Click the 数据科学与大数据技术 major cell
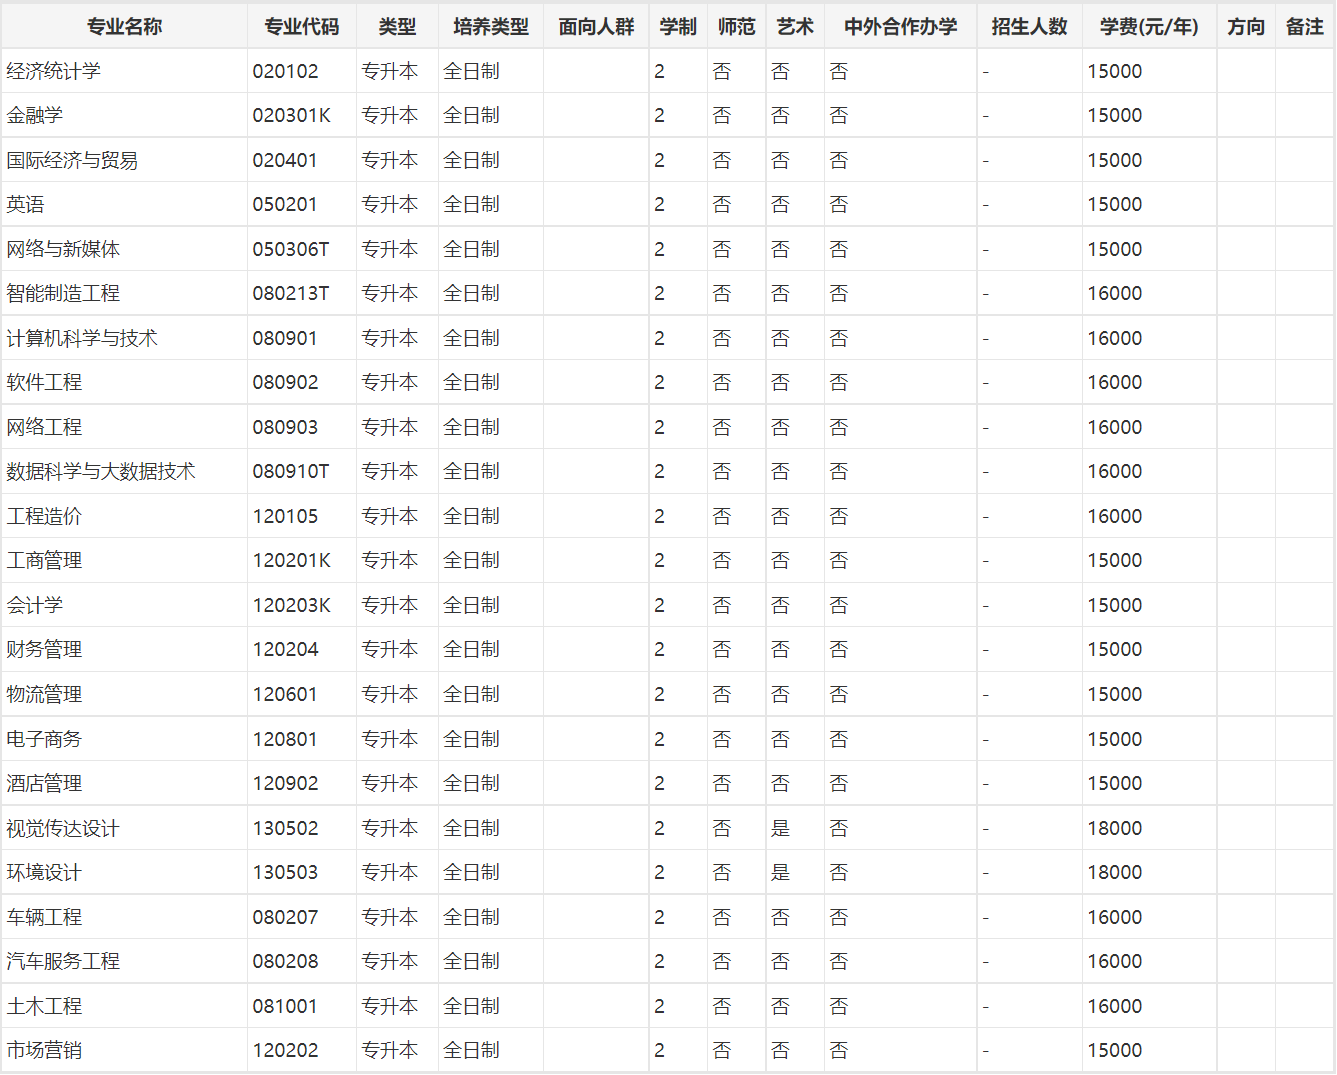 101,472
